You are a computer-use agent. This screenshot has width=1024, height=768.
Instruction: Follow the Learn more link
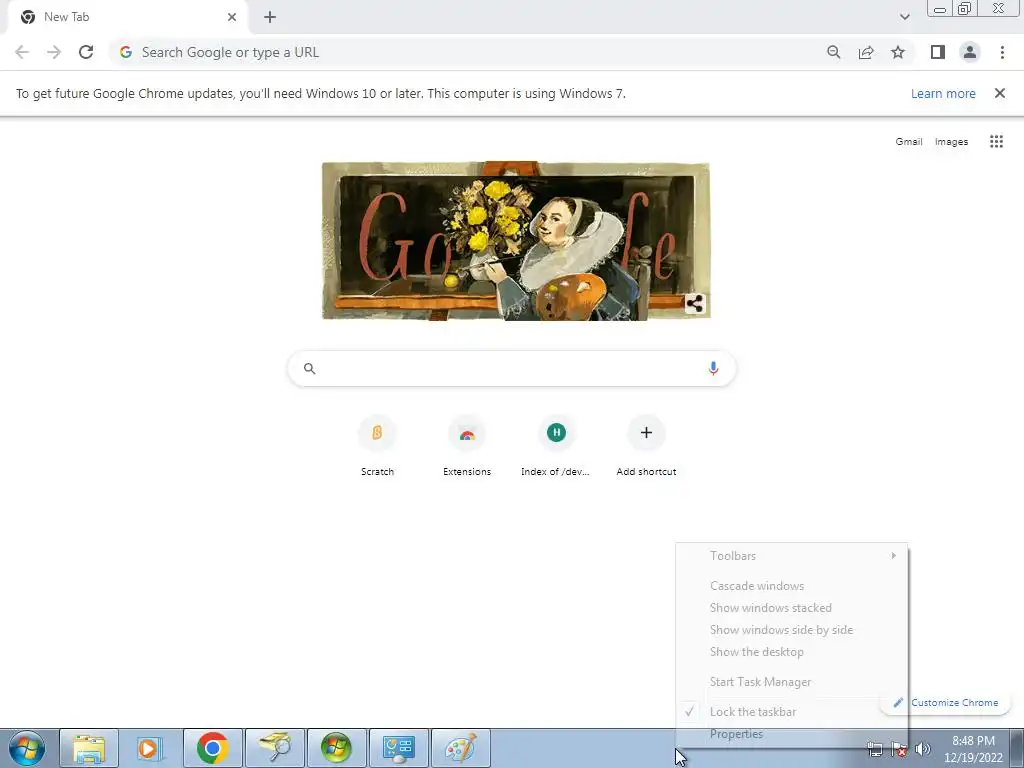coord(943,93)
